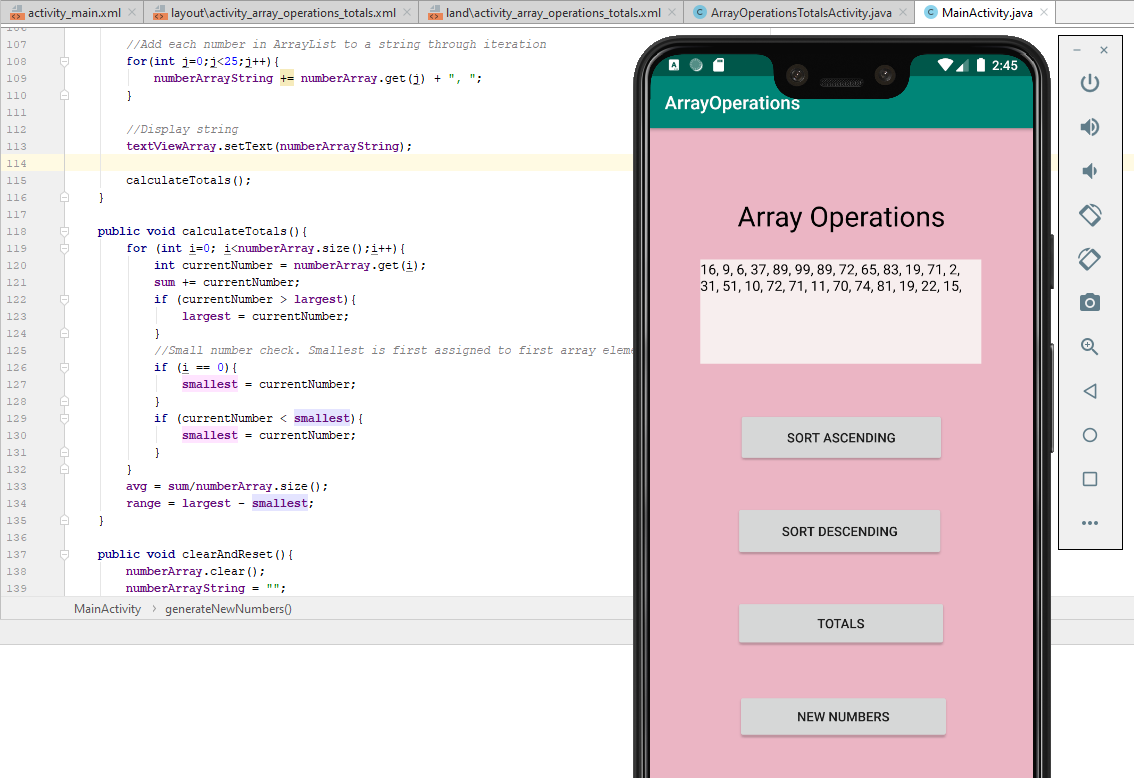Click the 2:45 clock in the emulator
Screen dimensions: 1134x778
pyautogui.click(x=1005, y=65)
